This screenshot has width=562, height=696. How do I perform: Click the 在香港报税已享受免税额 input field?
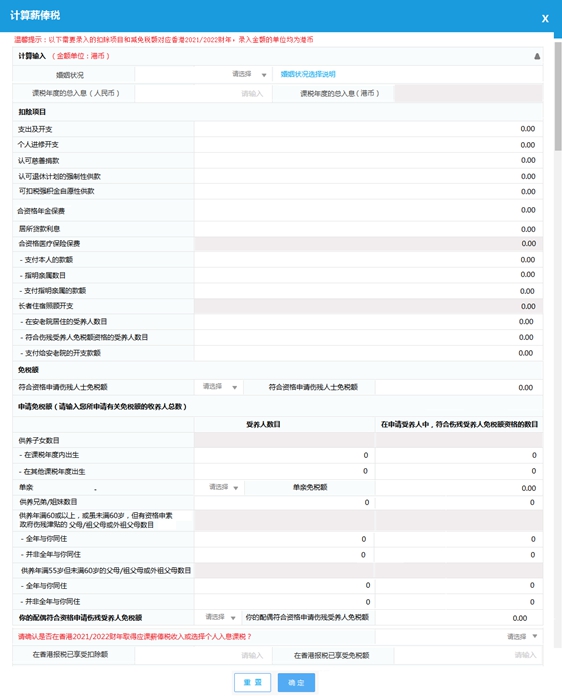pyautogui.click(x=468, y=655)
